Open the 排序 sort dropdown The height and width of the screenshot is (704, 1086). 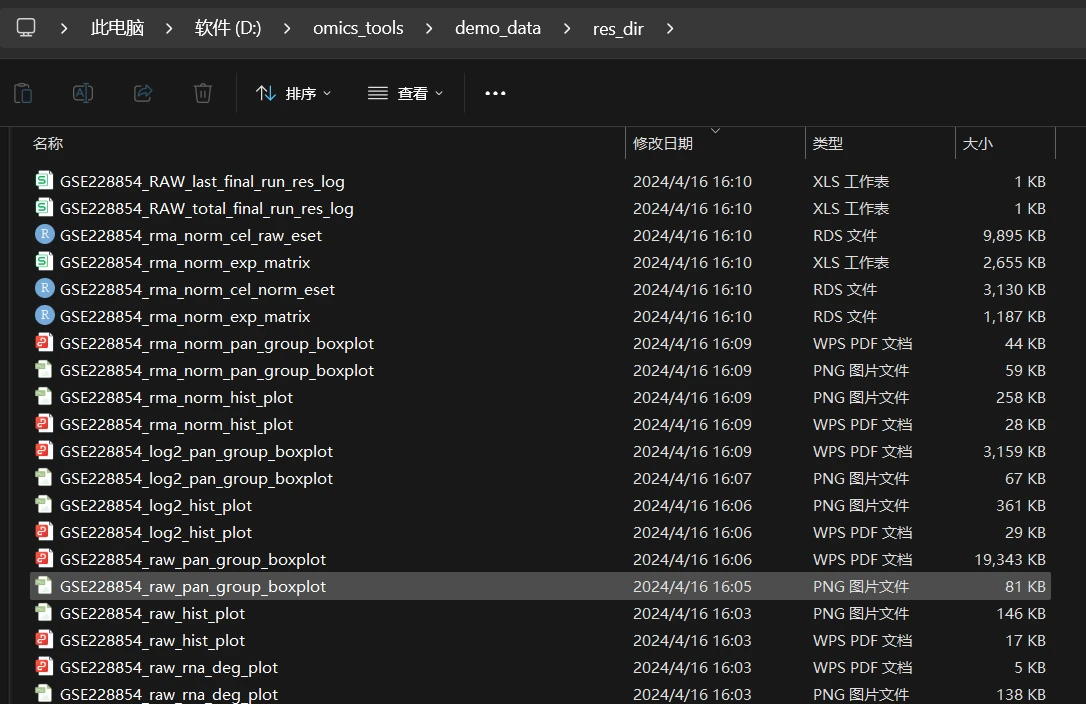293,93
